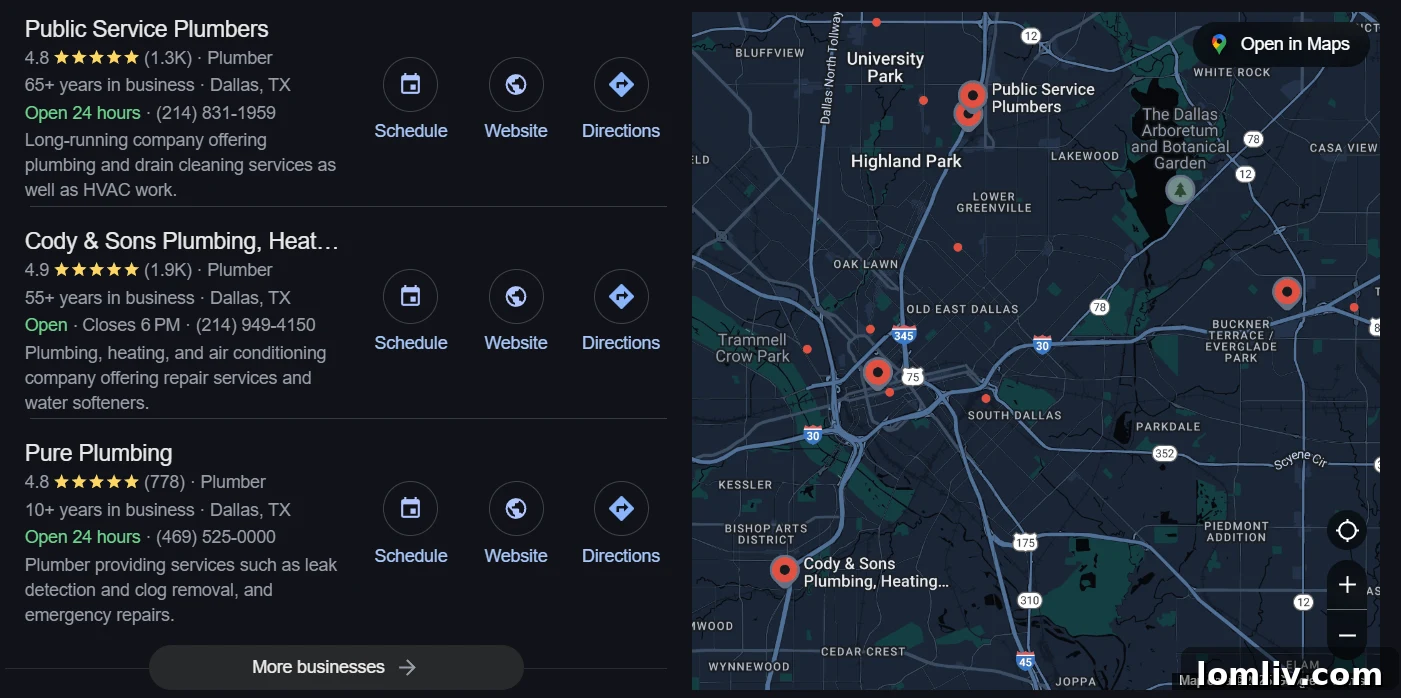Get Directions to Public Service Plumbers
The image size is (1401, 698).
tap(621, 85)
